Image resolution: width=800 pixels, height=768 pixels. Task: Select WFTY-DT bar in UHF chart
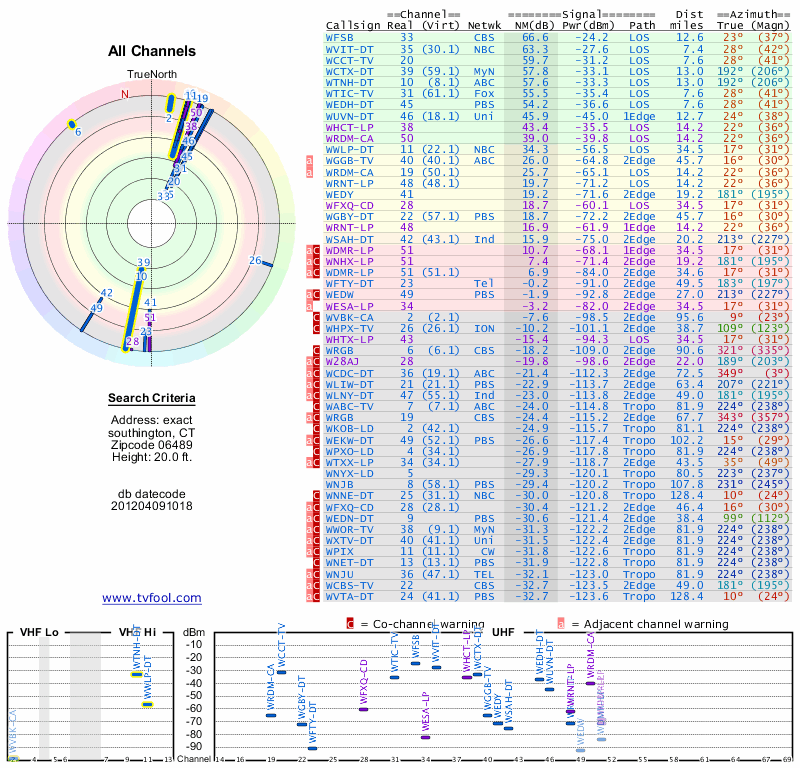pos(312,749)
